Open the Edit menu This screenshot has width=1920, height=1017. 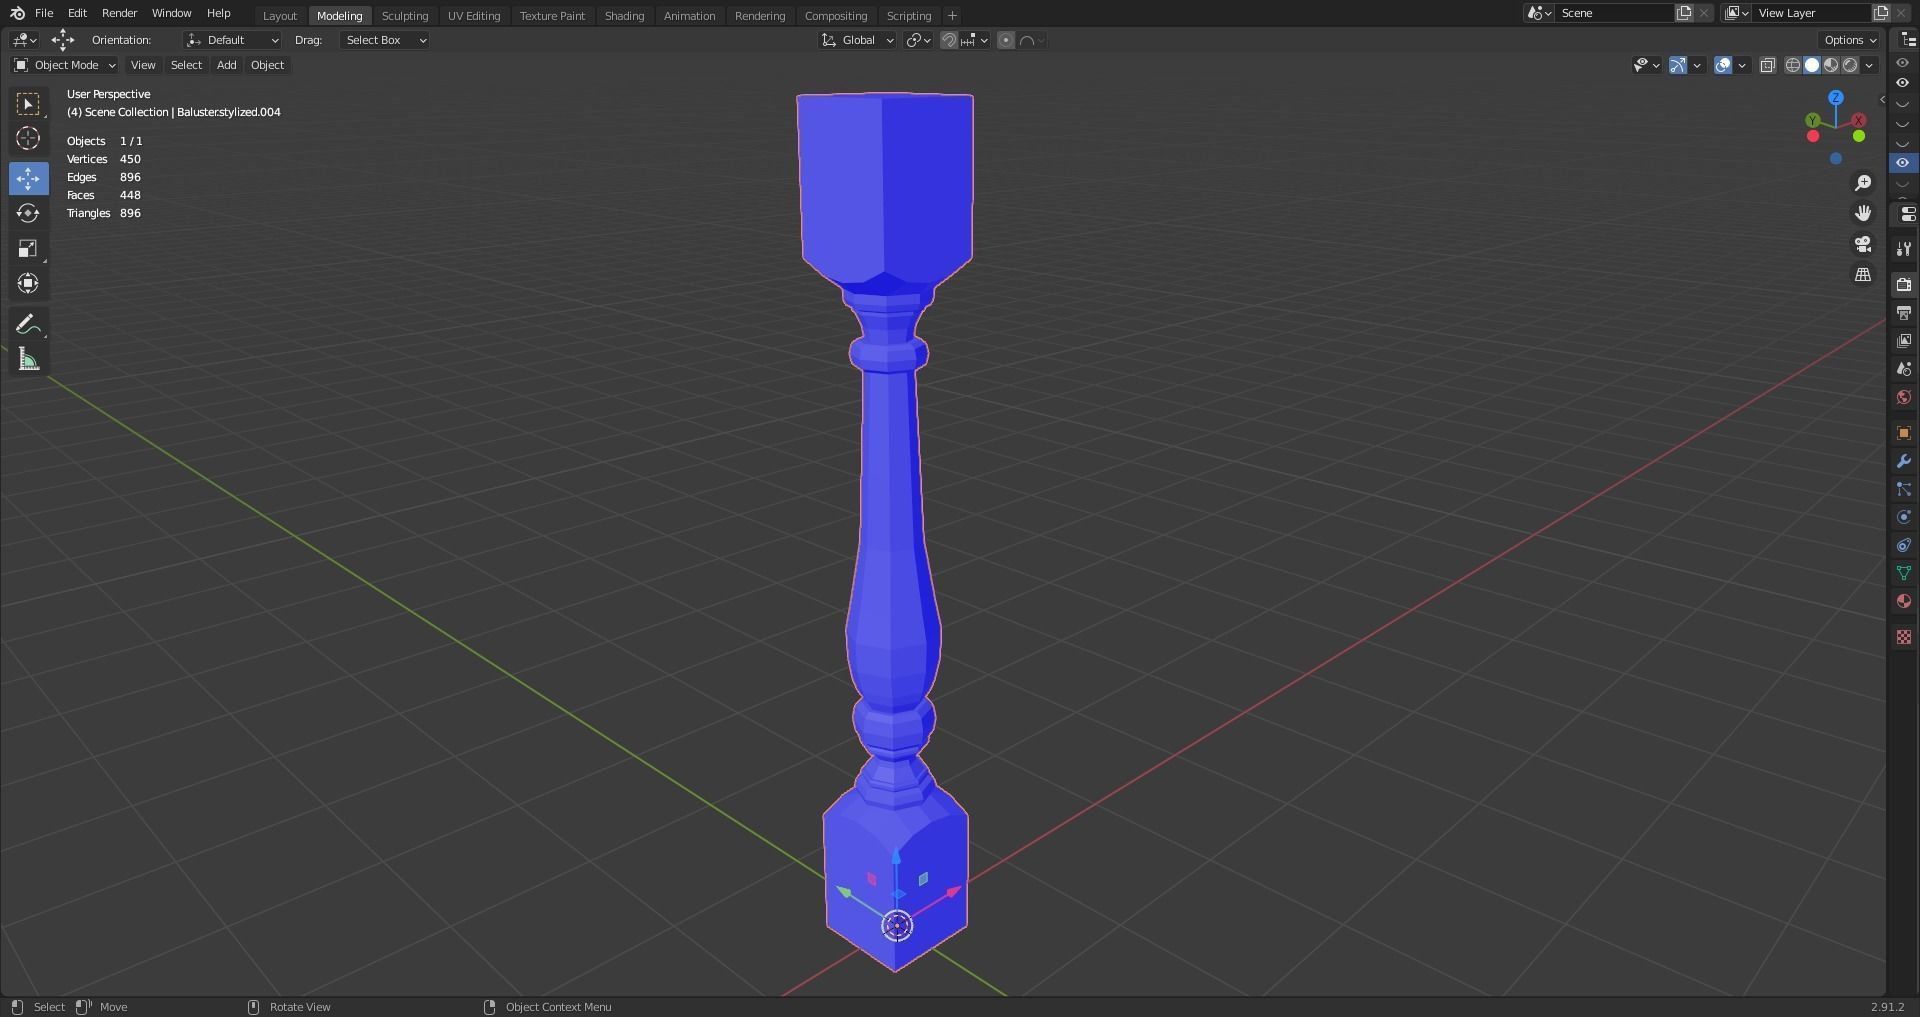click(77, 13)
